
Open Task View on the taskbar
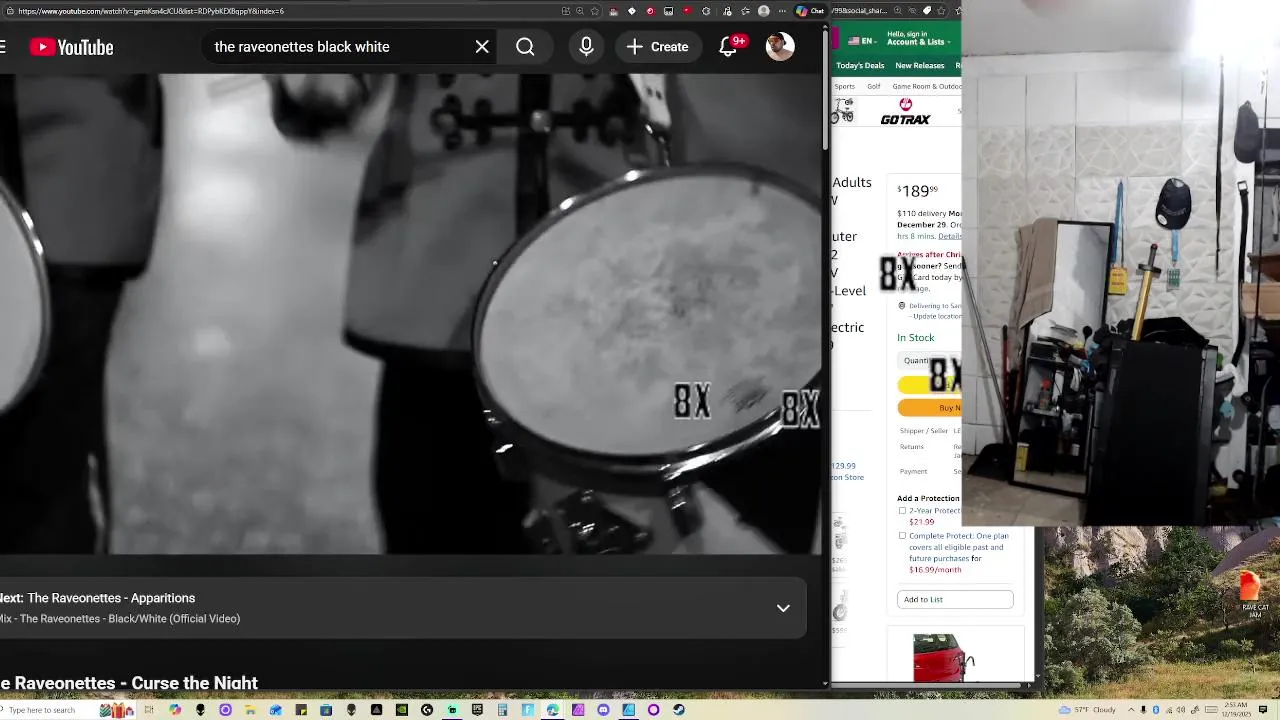[x=149, y=710]
